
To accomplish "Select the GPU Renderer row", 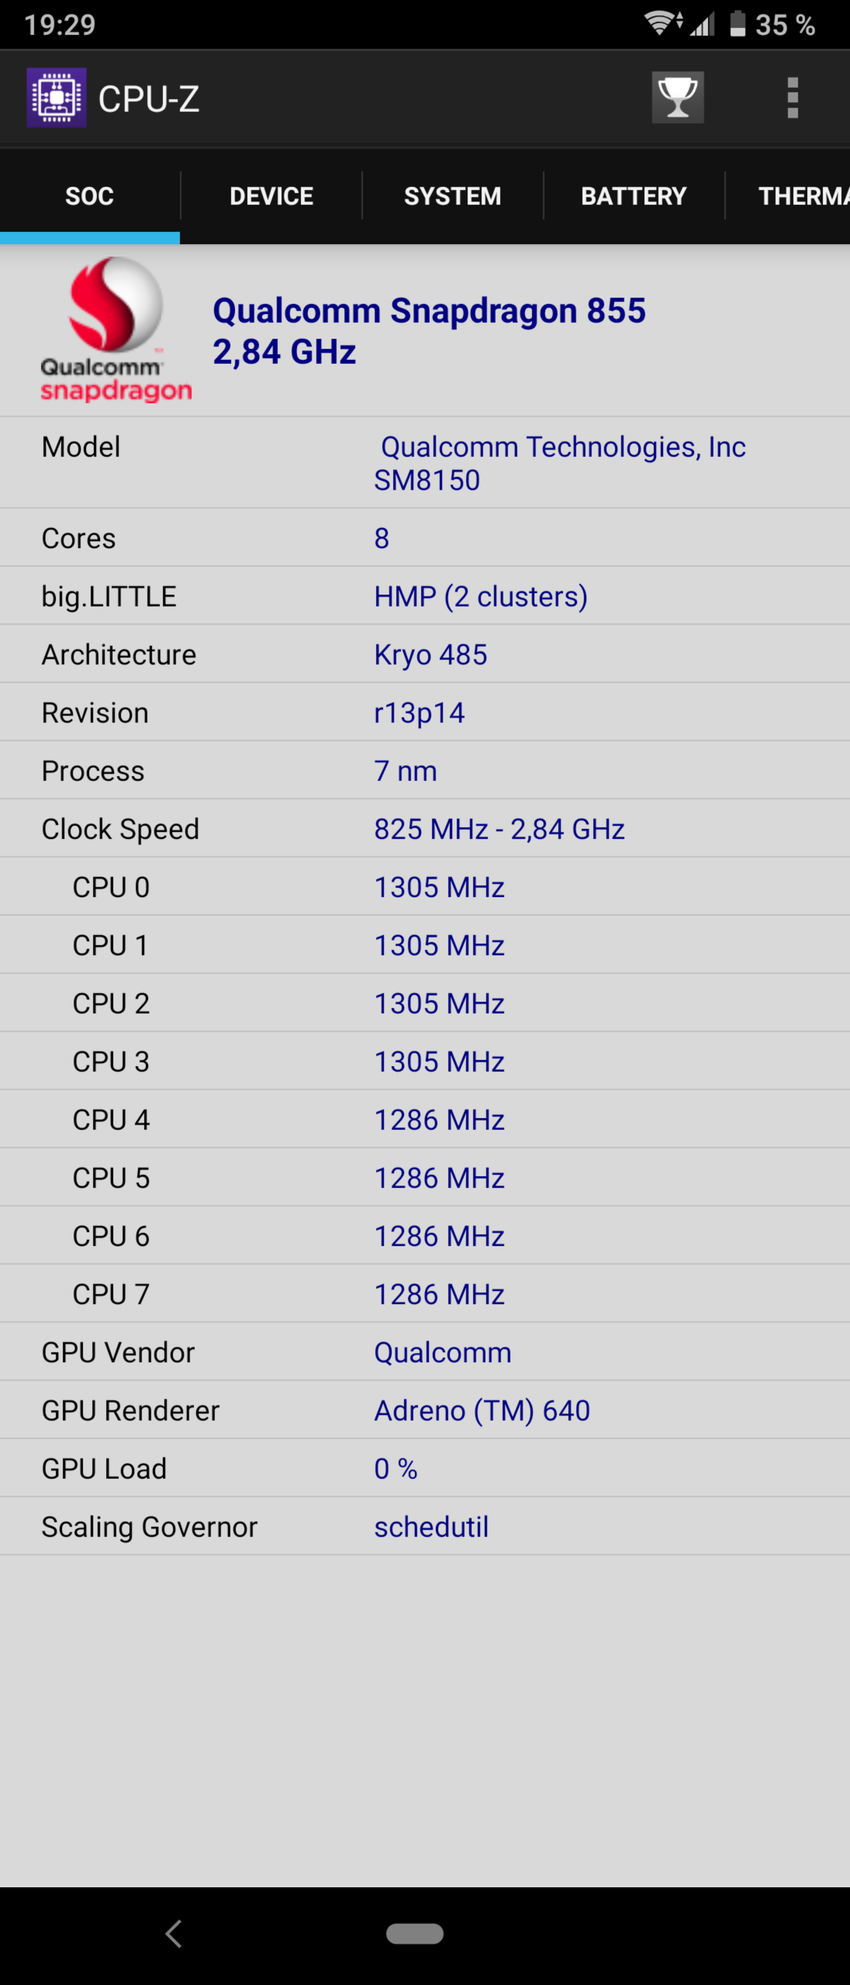I will click(x=425, y=1410).
